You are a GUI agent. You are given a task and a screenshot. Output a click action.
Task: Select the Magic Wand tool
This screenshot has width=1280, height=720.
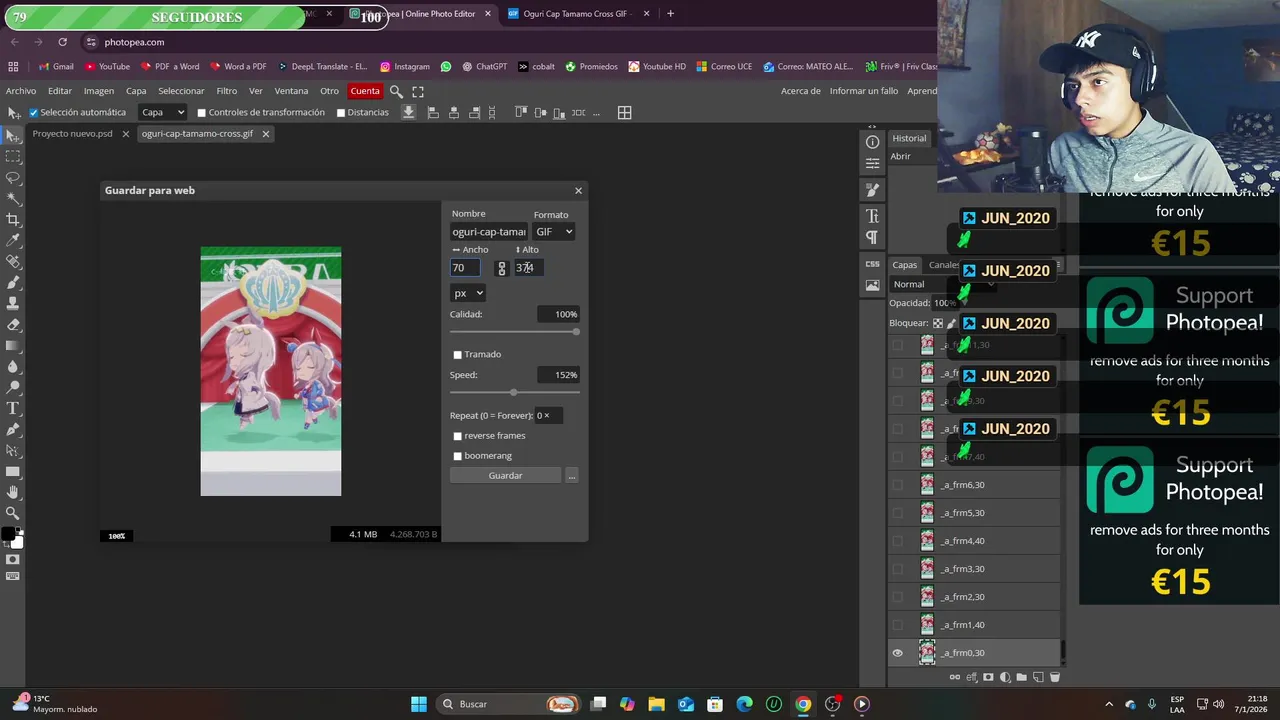pos(13,199)
